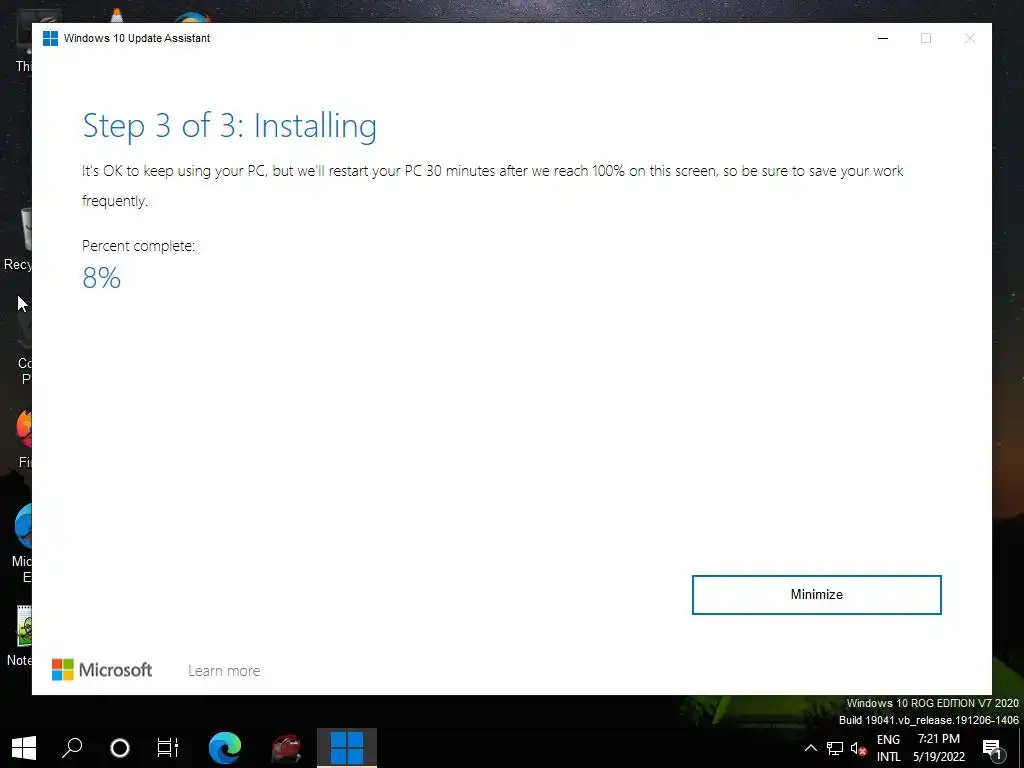Open the Action Center notifications icon

click(993, 748)
